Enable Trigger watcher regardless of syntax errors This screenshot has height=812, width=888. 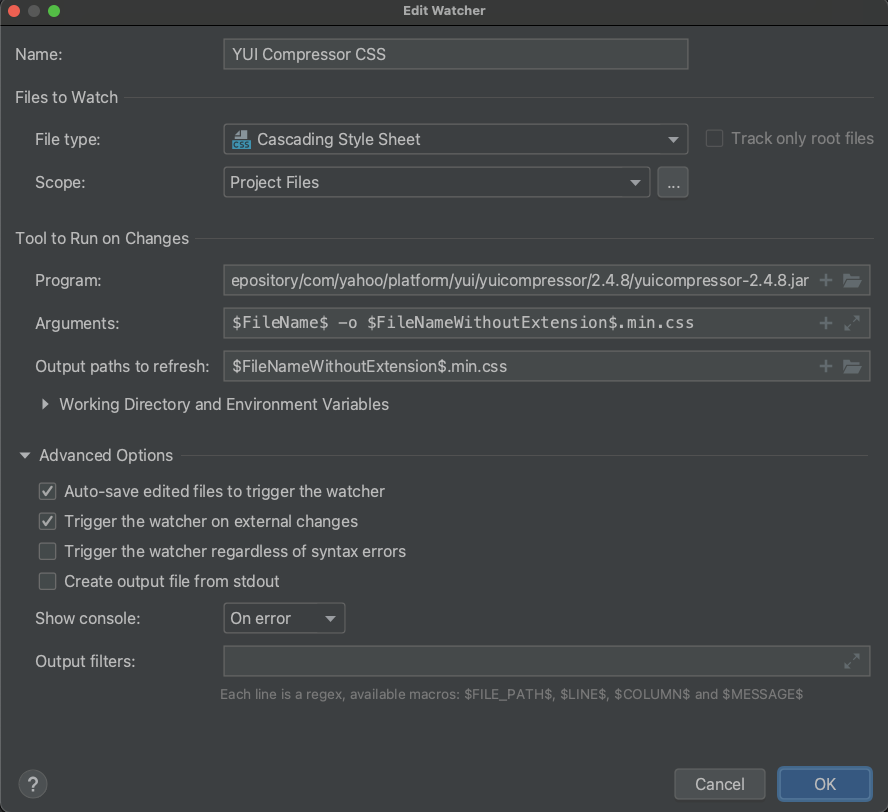(48, 551)
